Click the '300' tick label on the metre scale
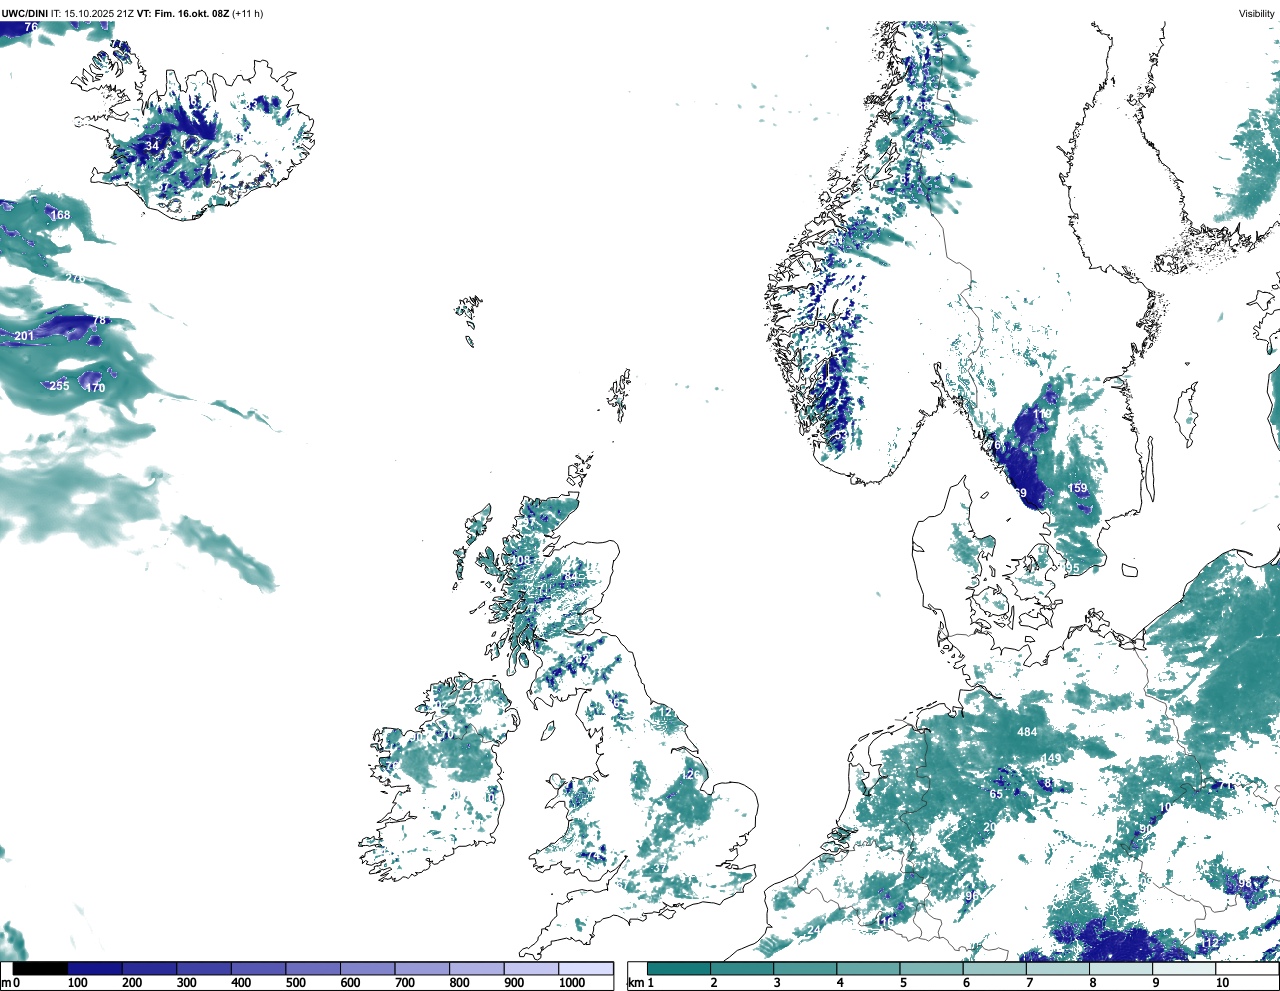The width and height of the screenshot is (1280, 991). [x=187, y=983]
